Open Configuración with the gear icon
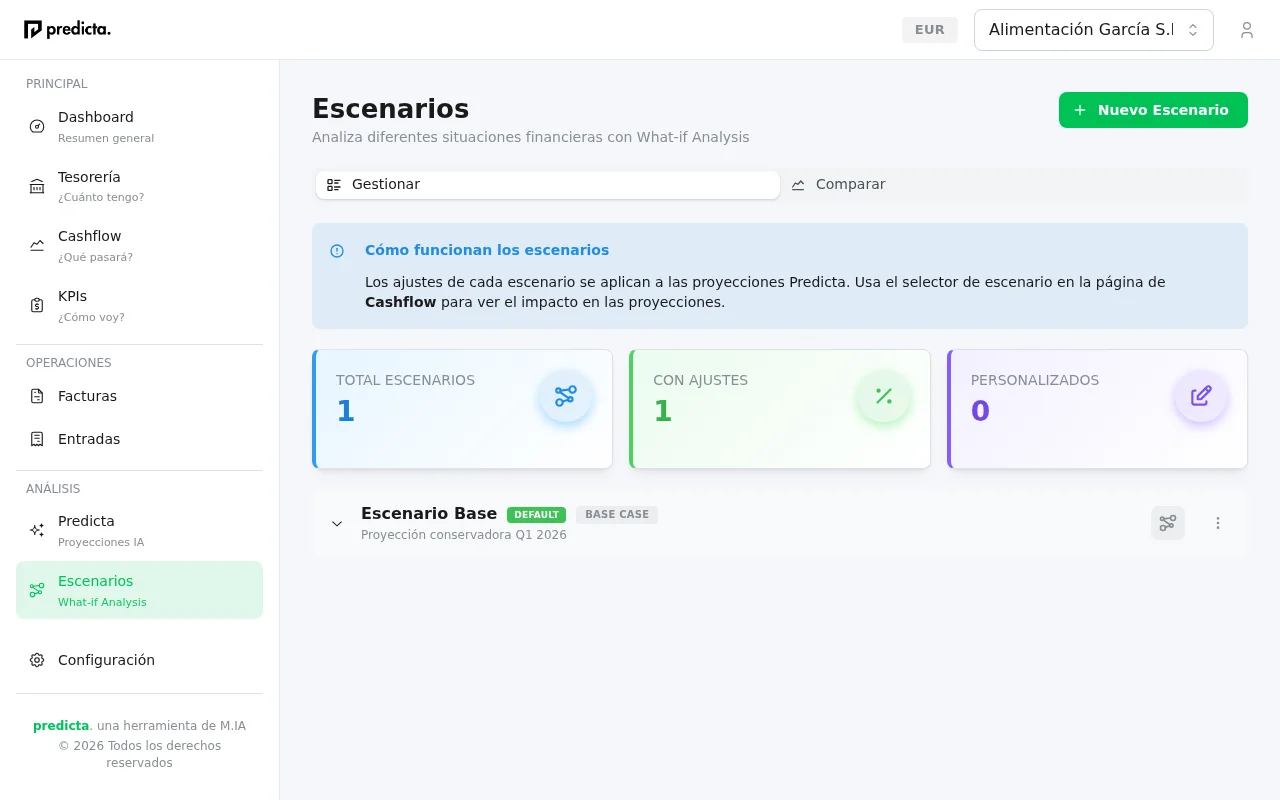The image size is (1280, 800). (37, 660)
